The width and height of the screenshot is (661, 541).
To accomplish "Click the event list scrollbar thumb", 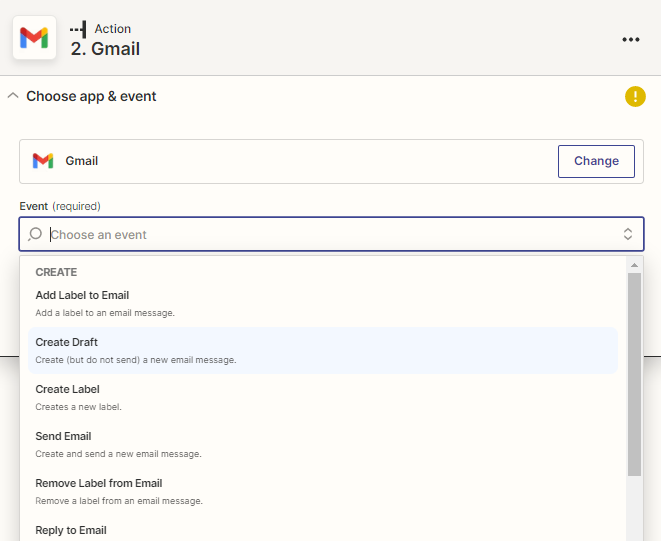I will pos(634,374).
